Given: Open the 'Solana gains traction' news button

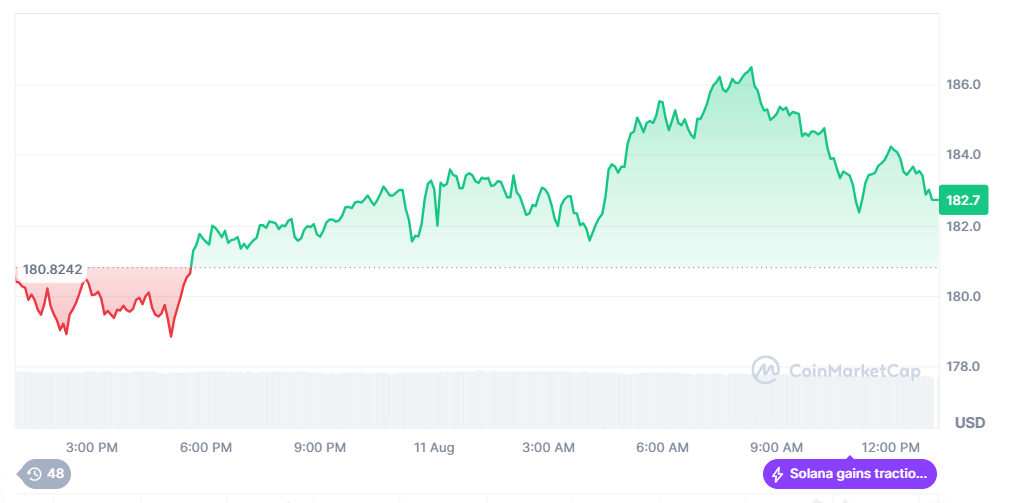Looking at the screenshot, I should (x=850, y=474).
